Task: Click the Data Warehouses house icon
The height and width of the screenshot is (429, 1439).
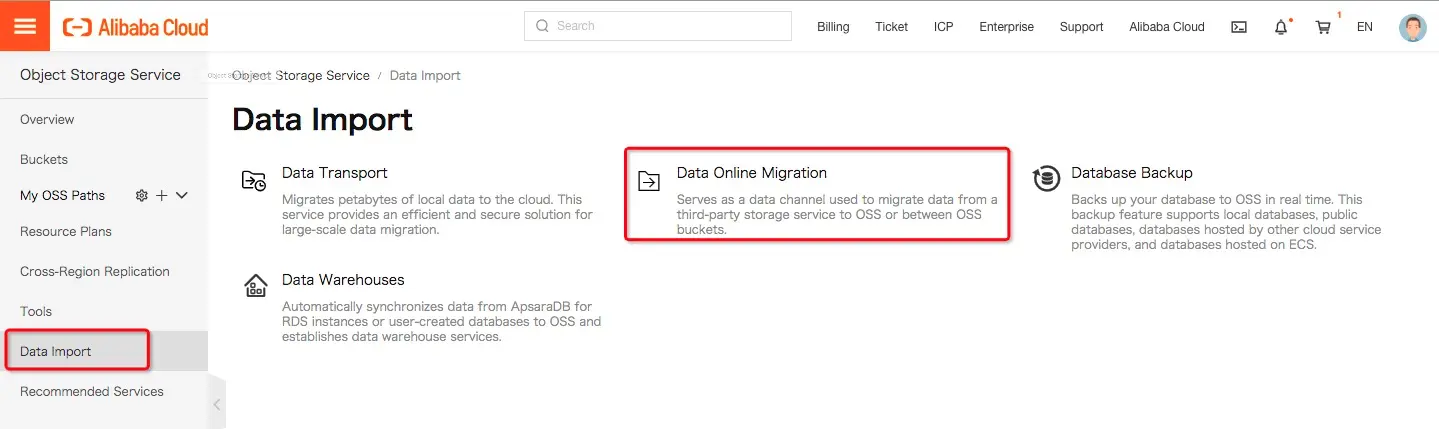Action: point(256,286)
